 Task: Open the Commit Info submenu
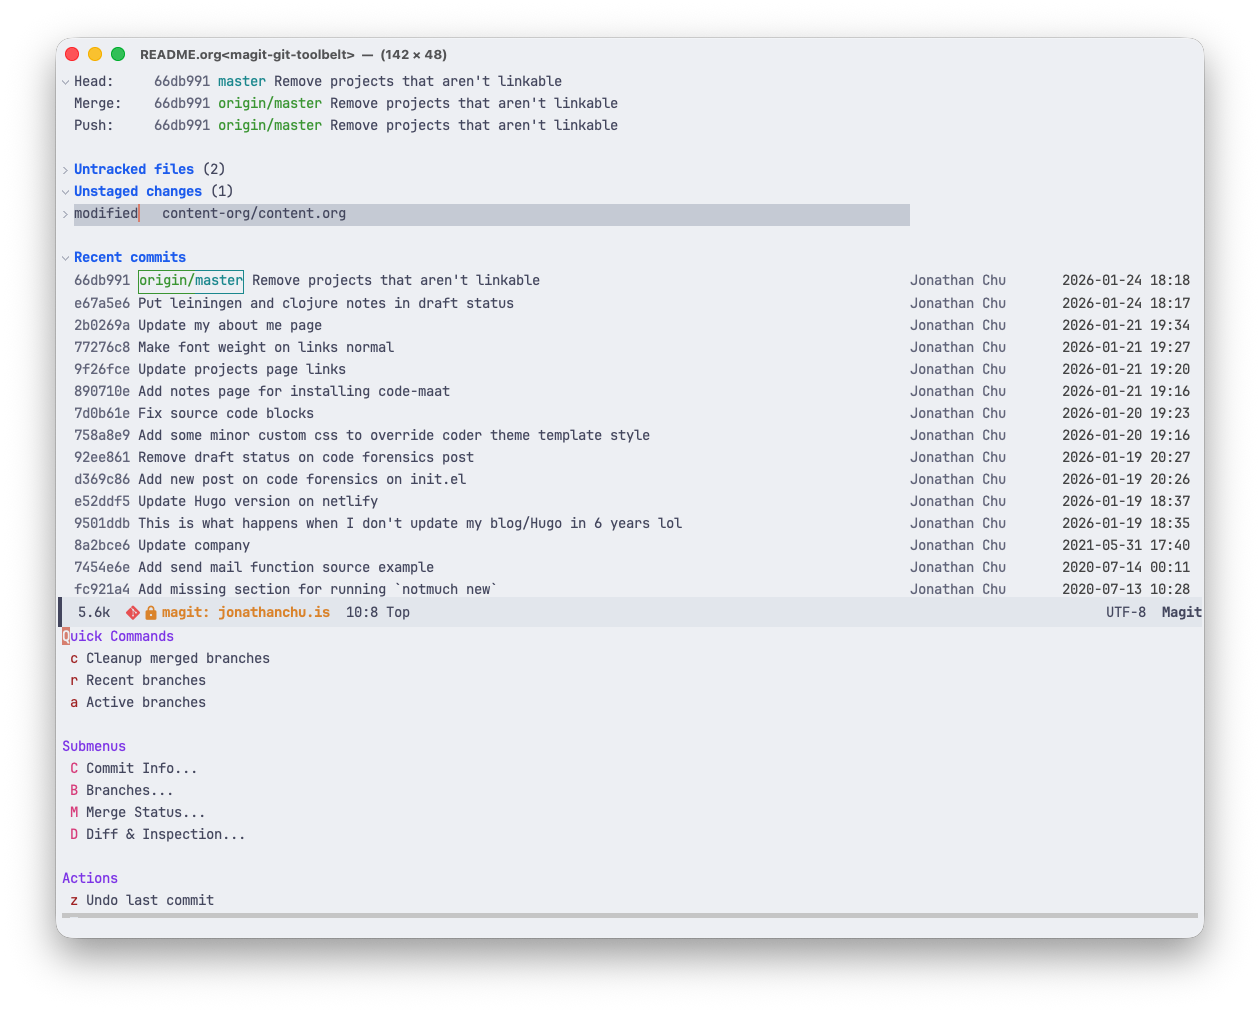point(141,768)
